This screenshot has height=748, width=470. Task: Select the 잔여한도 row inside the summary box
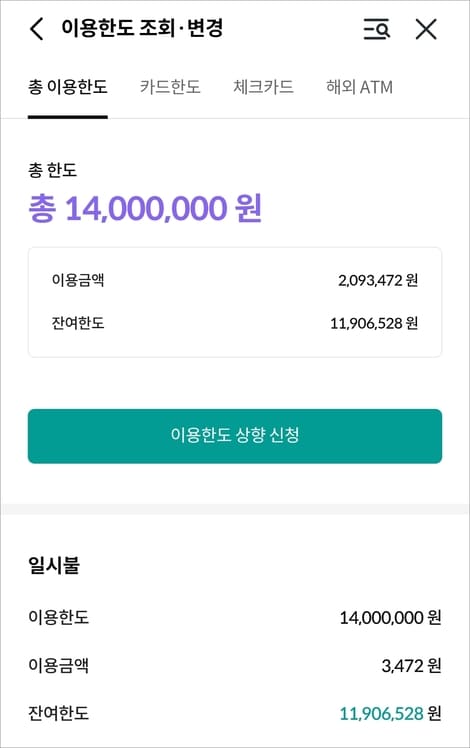pos(235,323)
